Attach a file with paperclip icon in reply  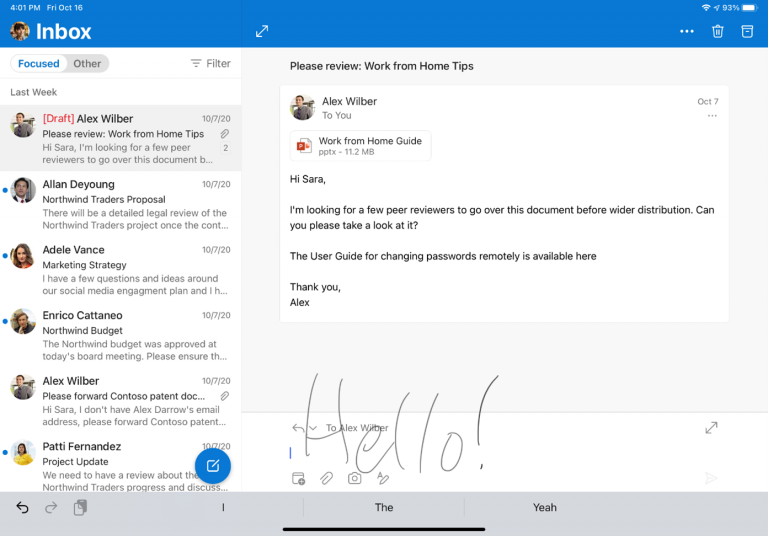[x=327, y=478]
